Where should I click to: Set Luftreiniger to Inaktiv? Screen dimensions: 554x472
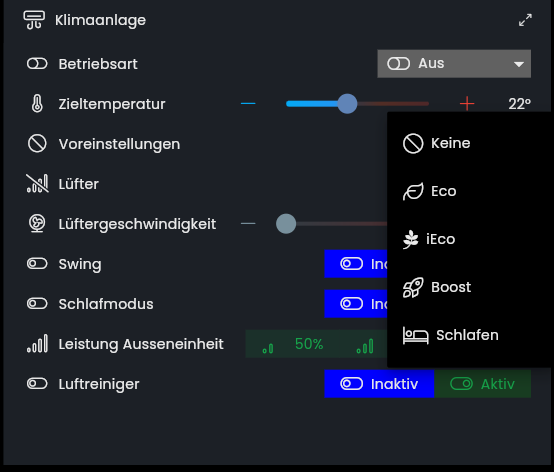point(379,384)
